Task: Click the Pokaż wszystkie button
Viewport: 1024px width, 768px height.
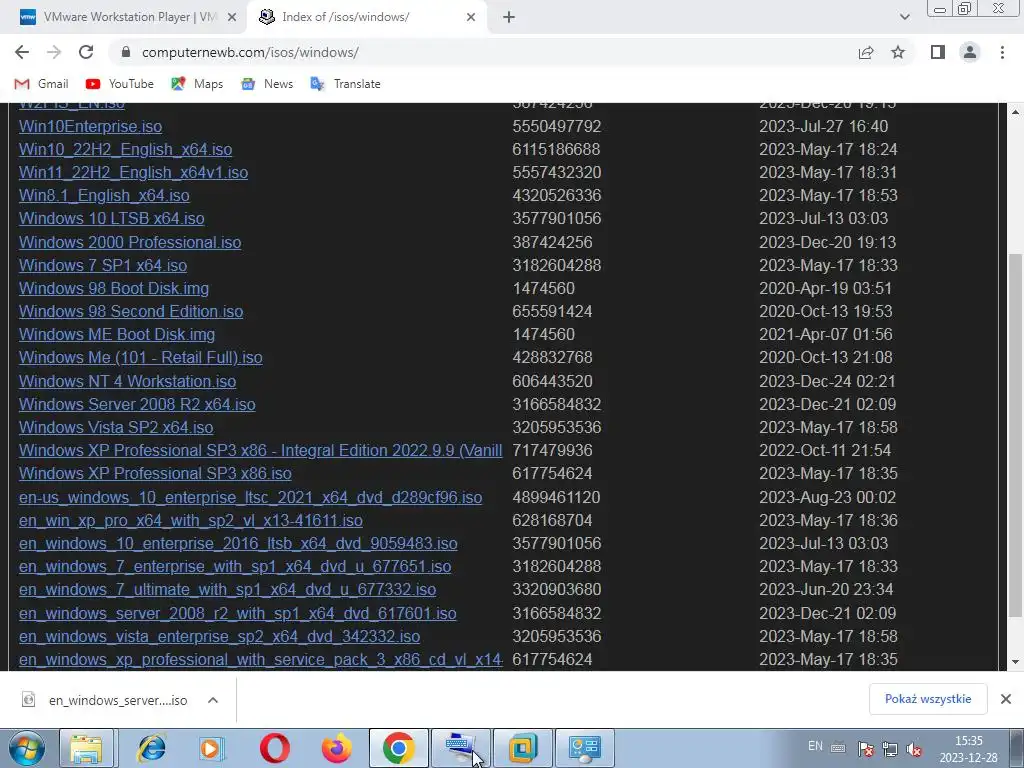Action: [928, 699]
